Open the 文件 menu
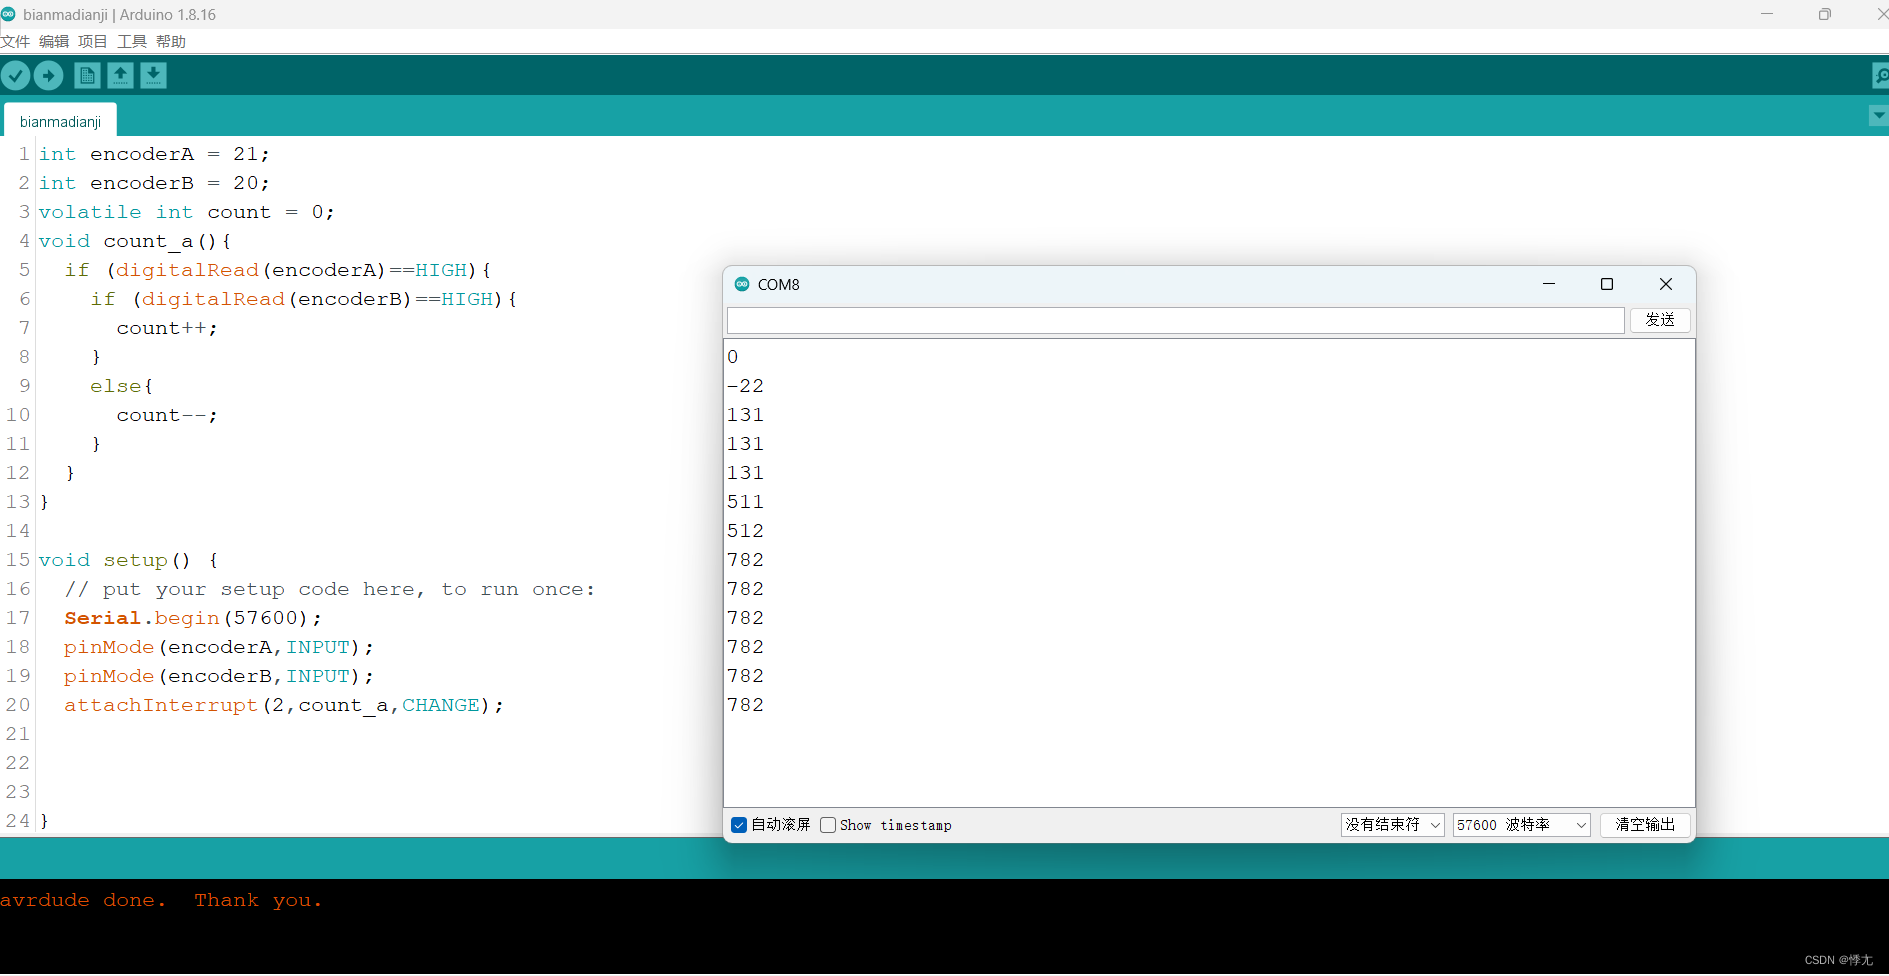The width and height of the screenshot is (1889, 976). pos(15,41)
